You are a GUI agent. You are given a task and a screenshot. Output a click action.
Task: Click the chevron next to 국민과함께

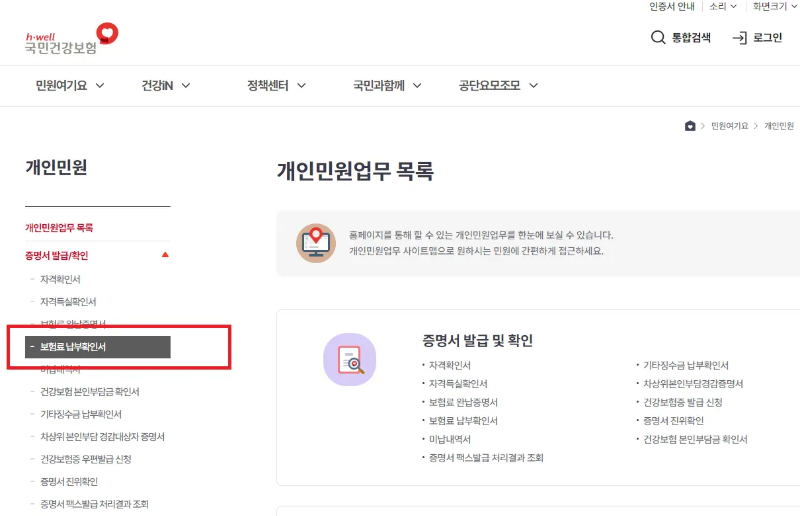(x=417, y=85)
